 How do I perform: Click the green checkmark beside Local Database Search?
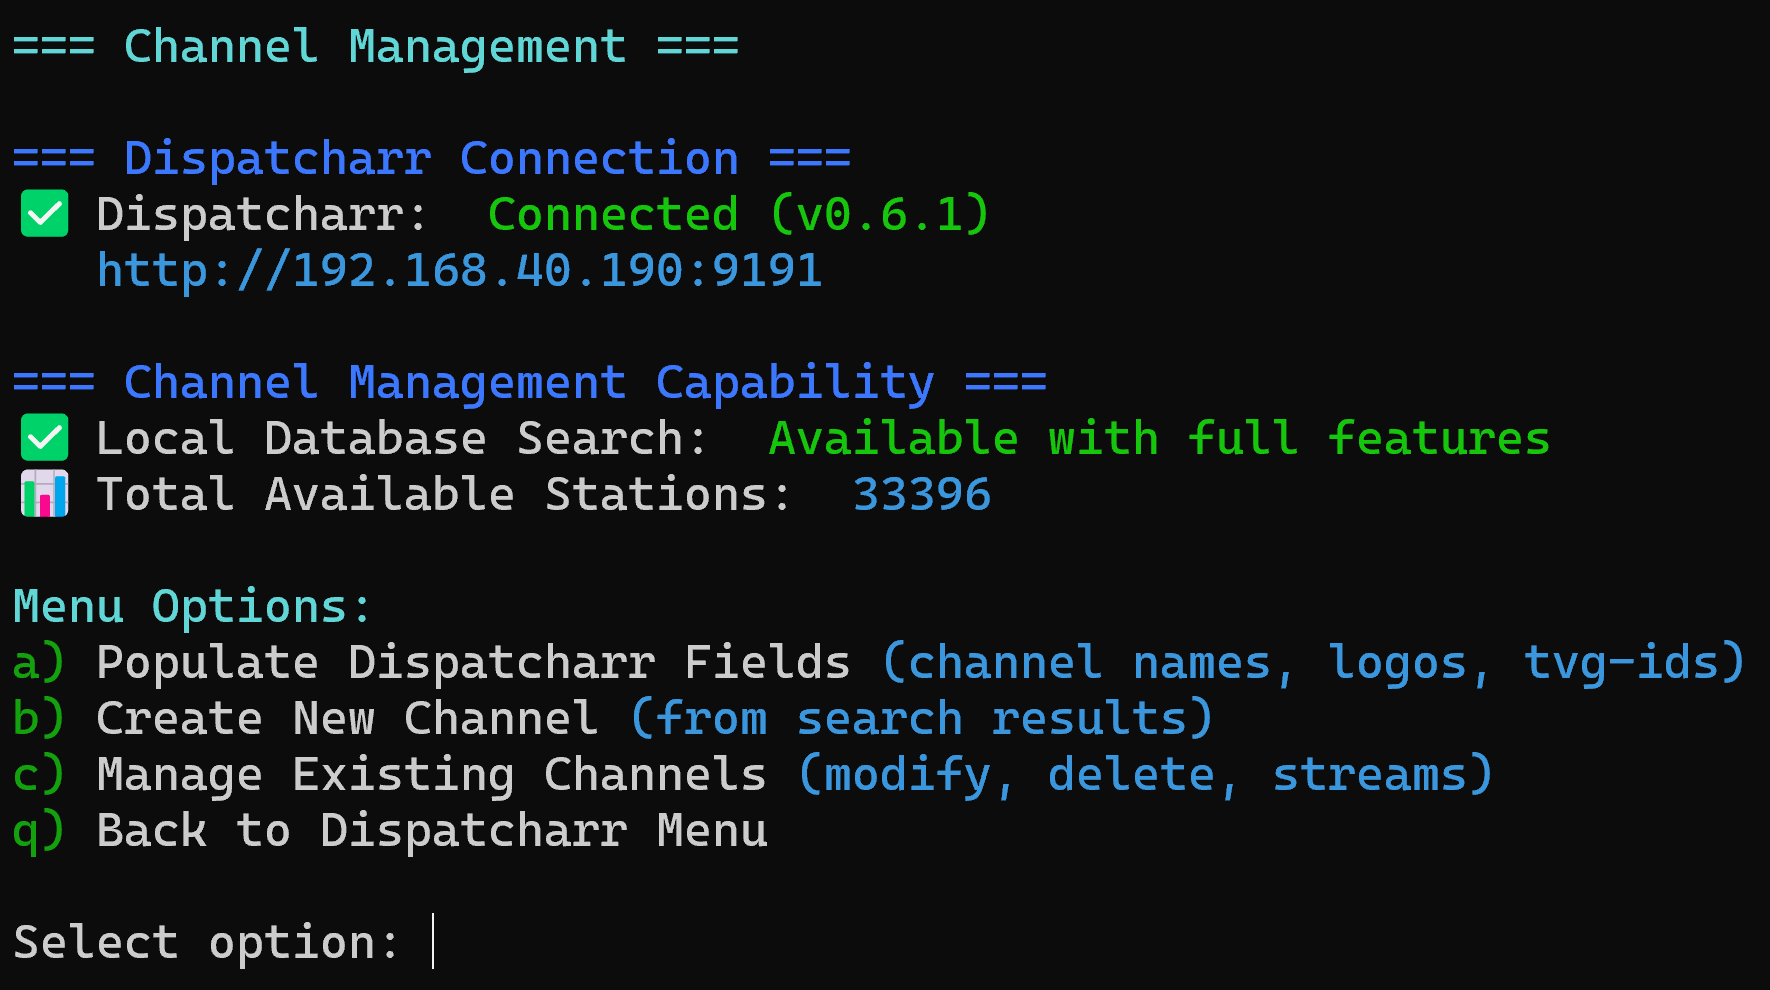pyautogui.click(x=44, y=438)
